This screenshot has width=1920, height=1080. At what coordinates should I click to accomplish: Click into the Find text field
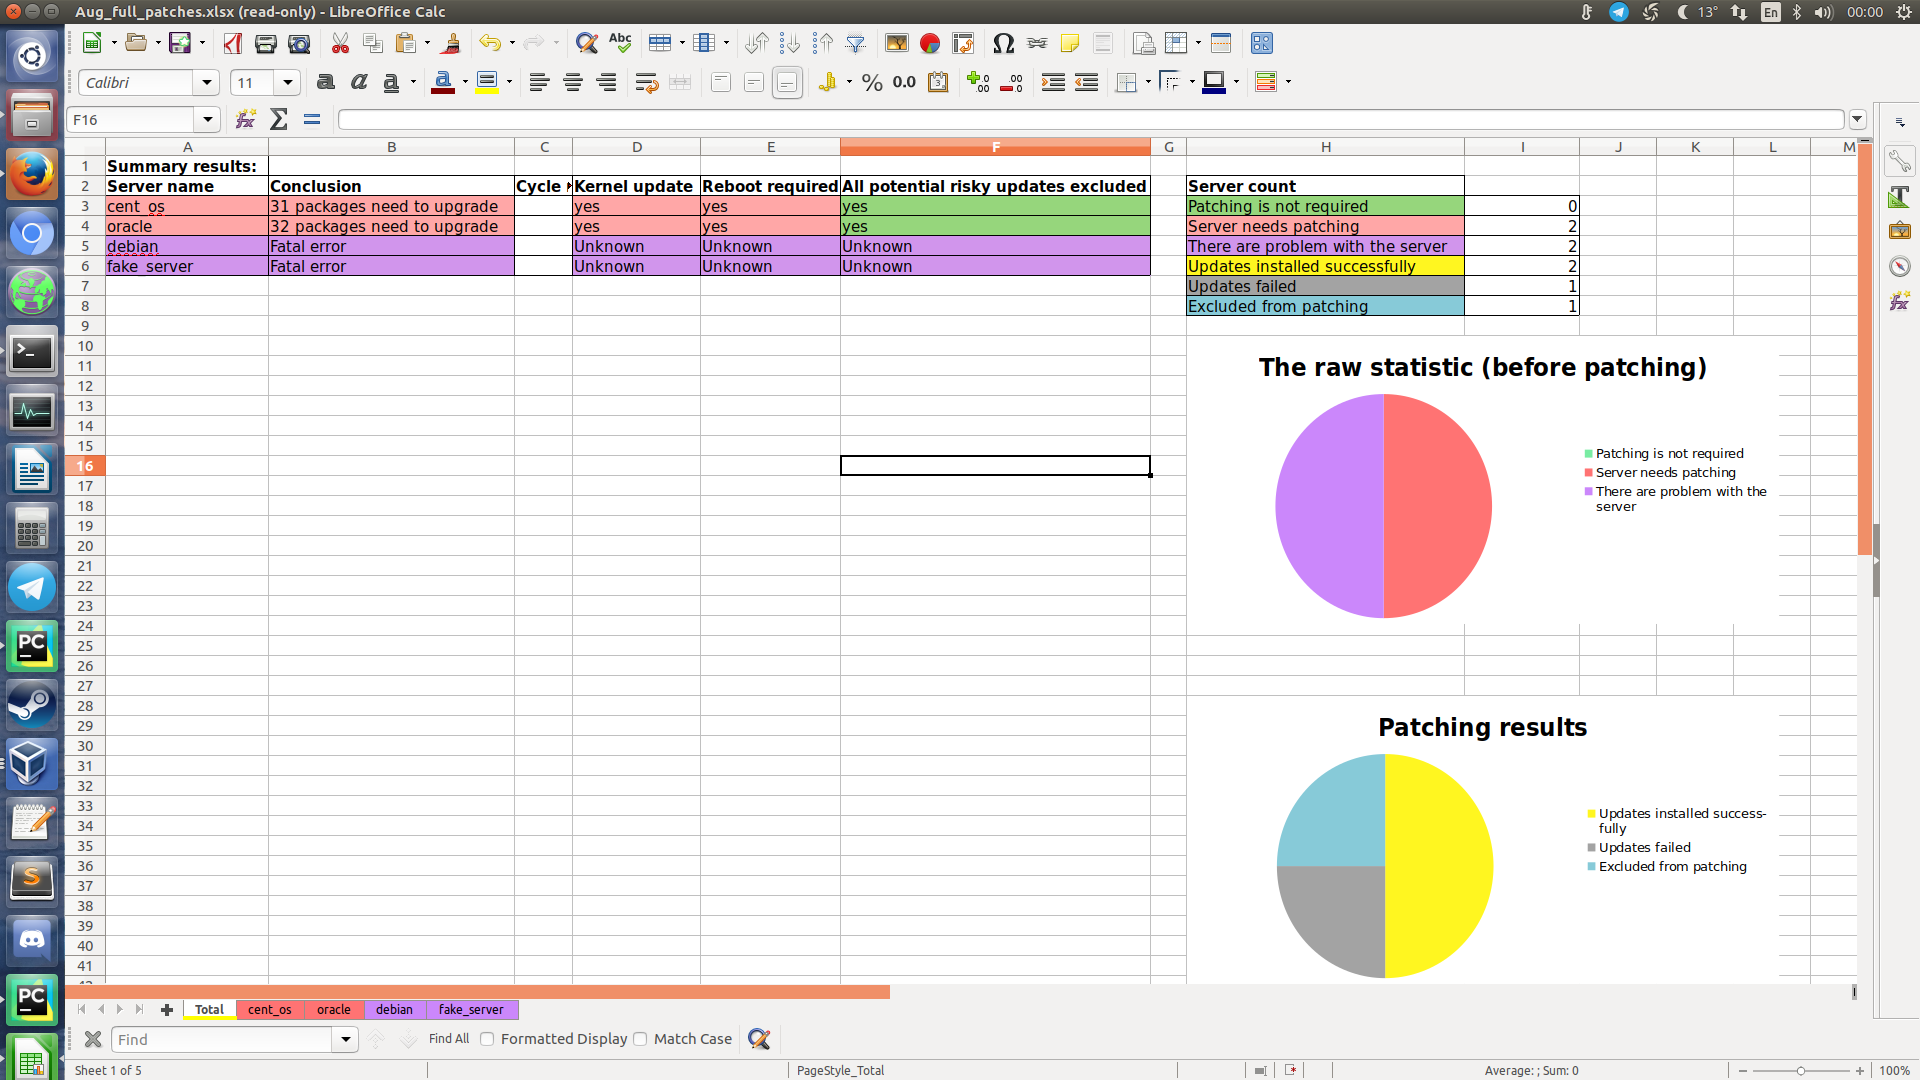click(x=222, y=1040)
